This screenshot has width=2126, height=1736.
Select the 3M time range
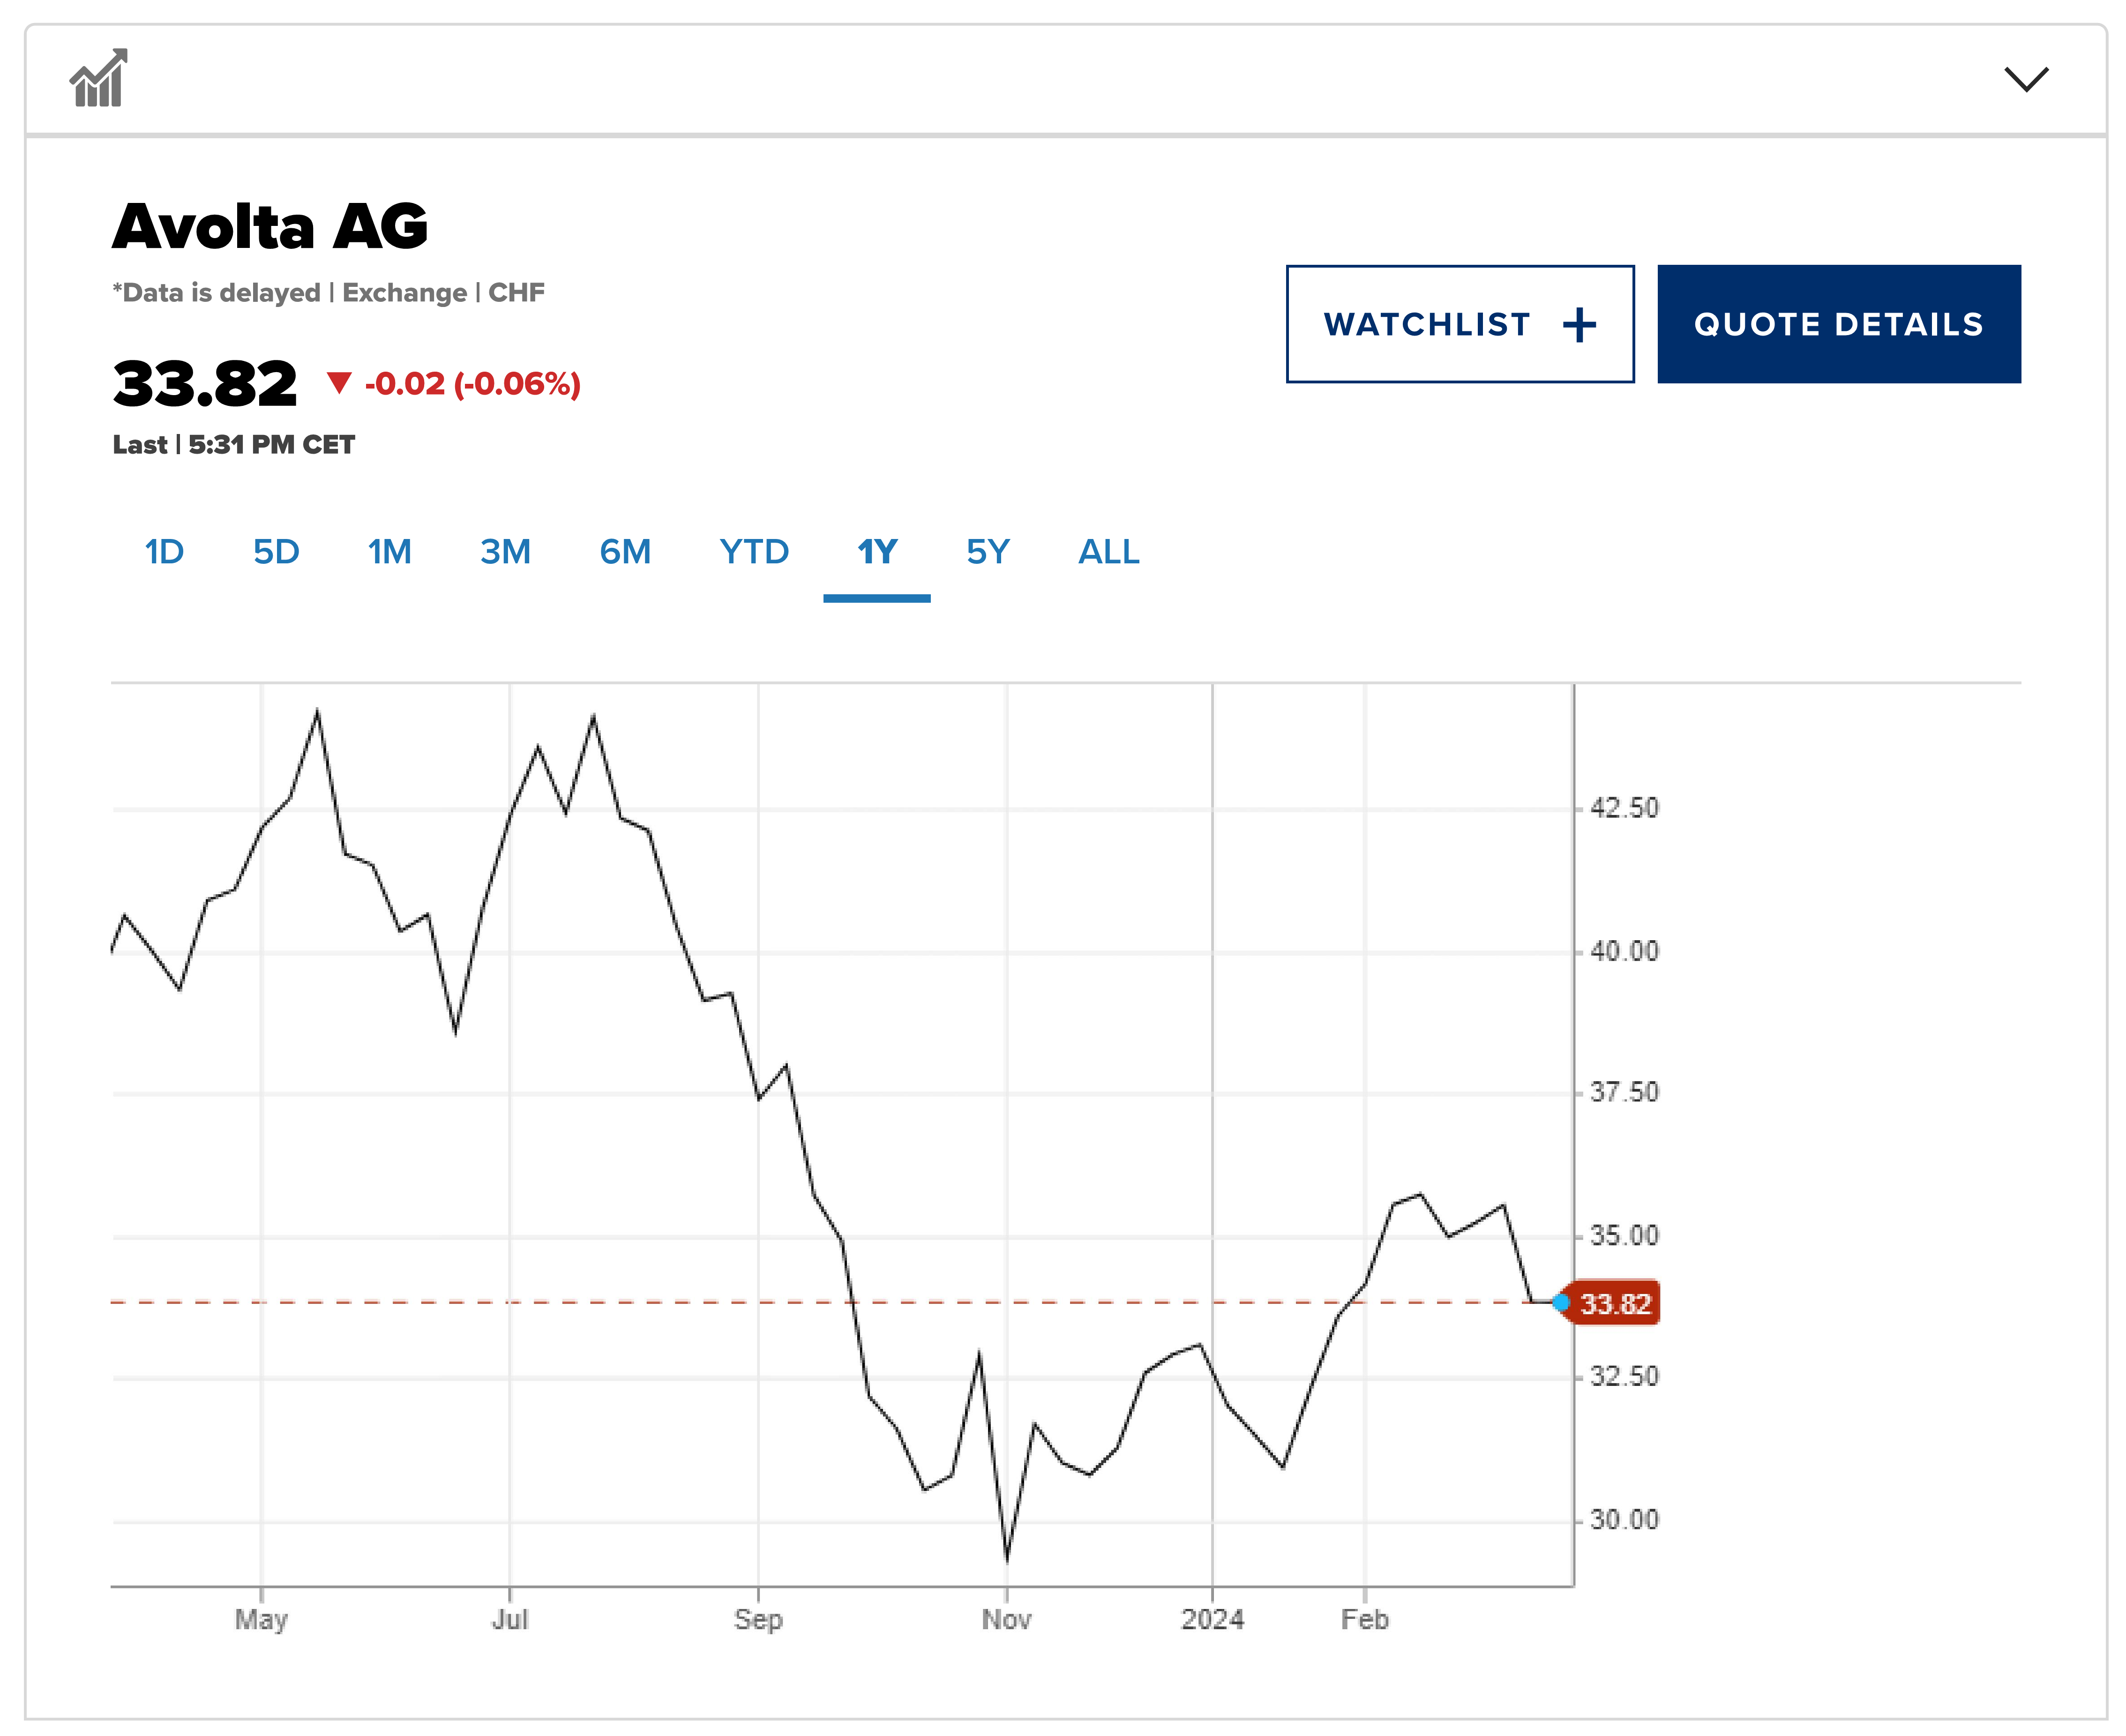point(505,552)
